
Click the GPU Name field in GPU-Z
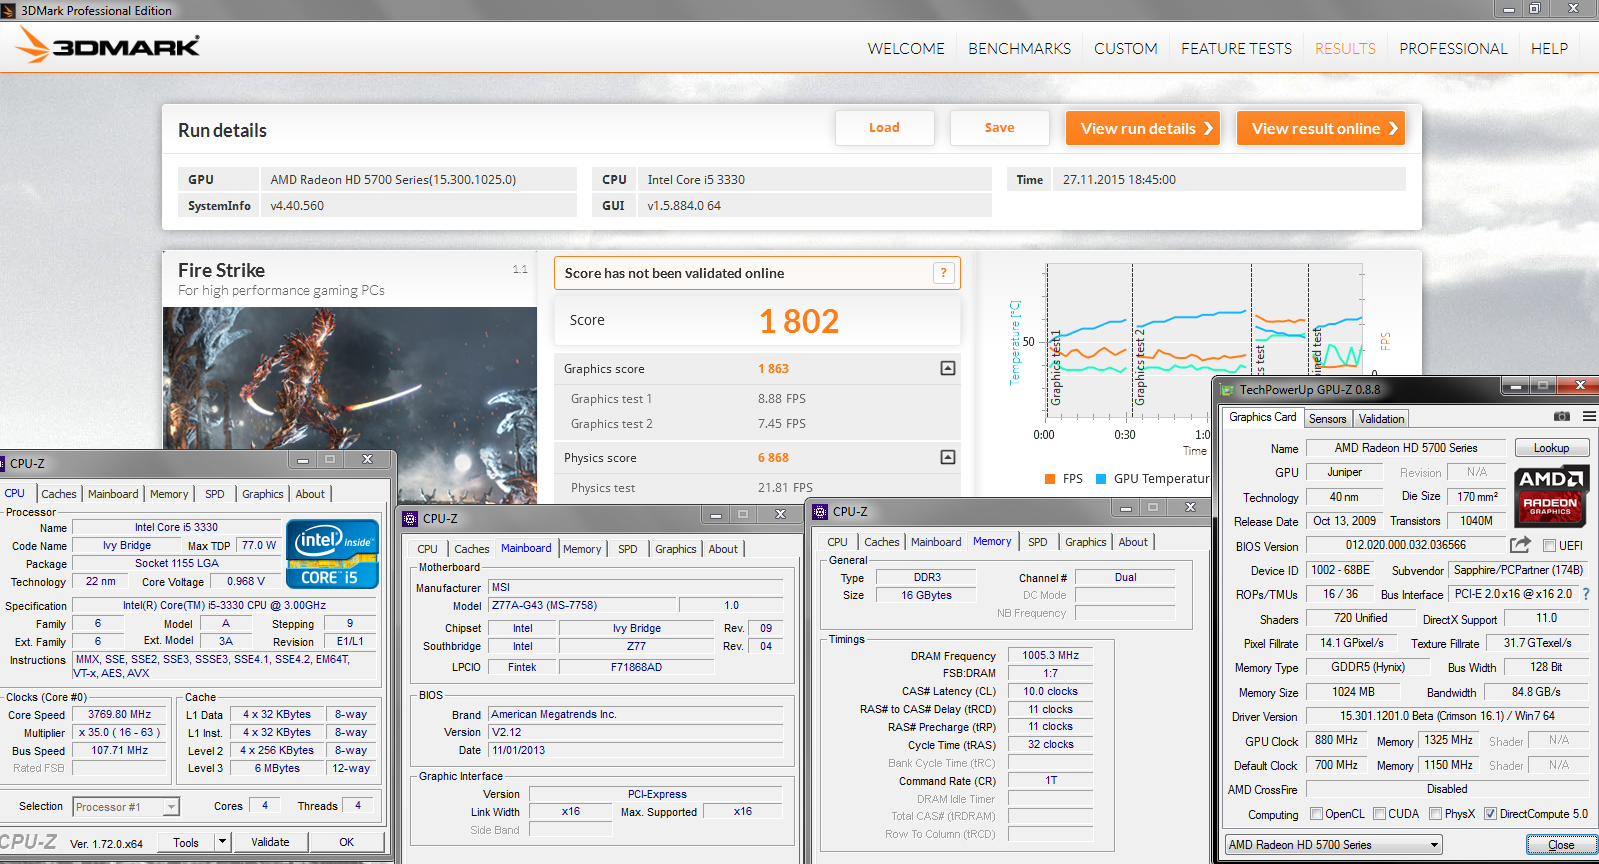[1406, 448]
